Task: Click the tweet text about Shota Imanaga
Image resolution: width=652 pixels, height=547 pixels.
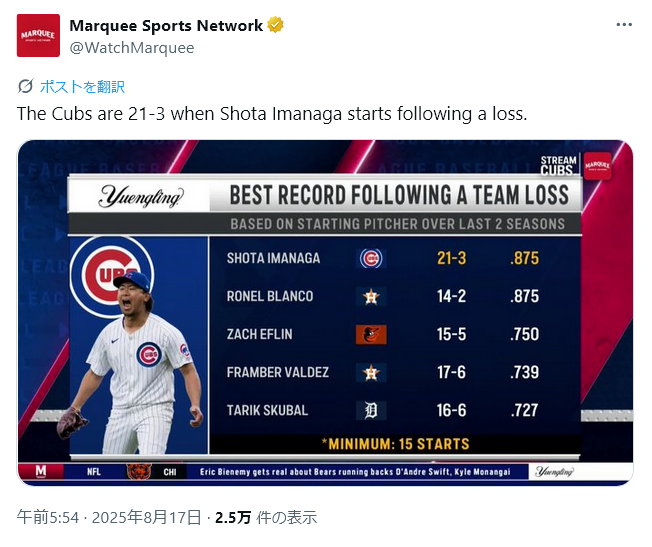Action: (272, 114)
